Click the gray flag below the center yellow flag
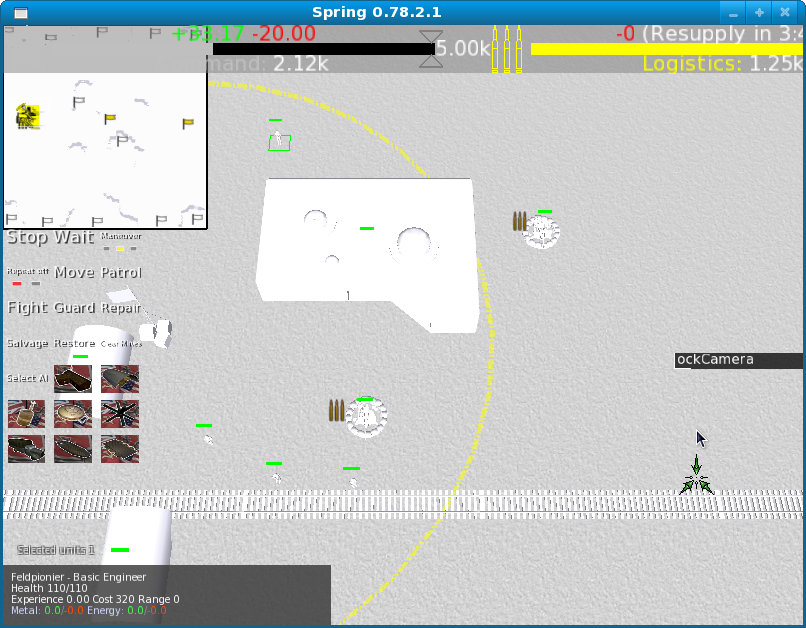The height and width of the screenshot is (628, 806). pos(122,140)
